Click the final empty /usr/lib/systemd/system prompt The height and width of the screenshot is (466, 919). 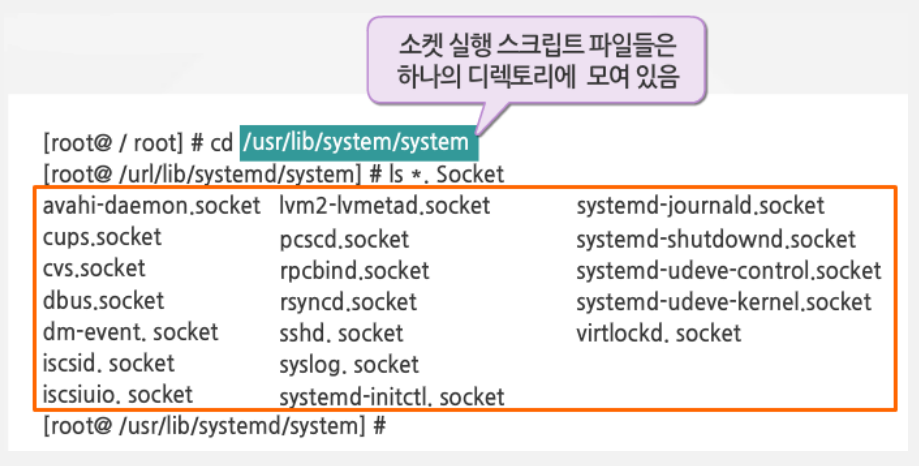point(215,426)
